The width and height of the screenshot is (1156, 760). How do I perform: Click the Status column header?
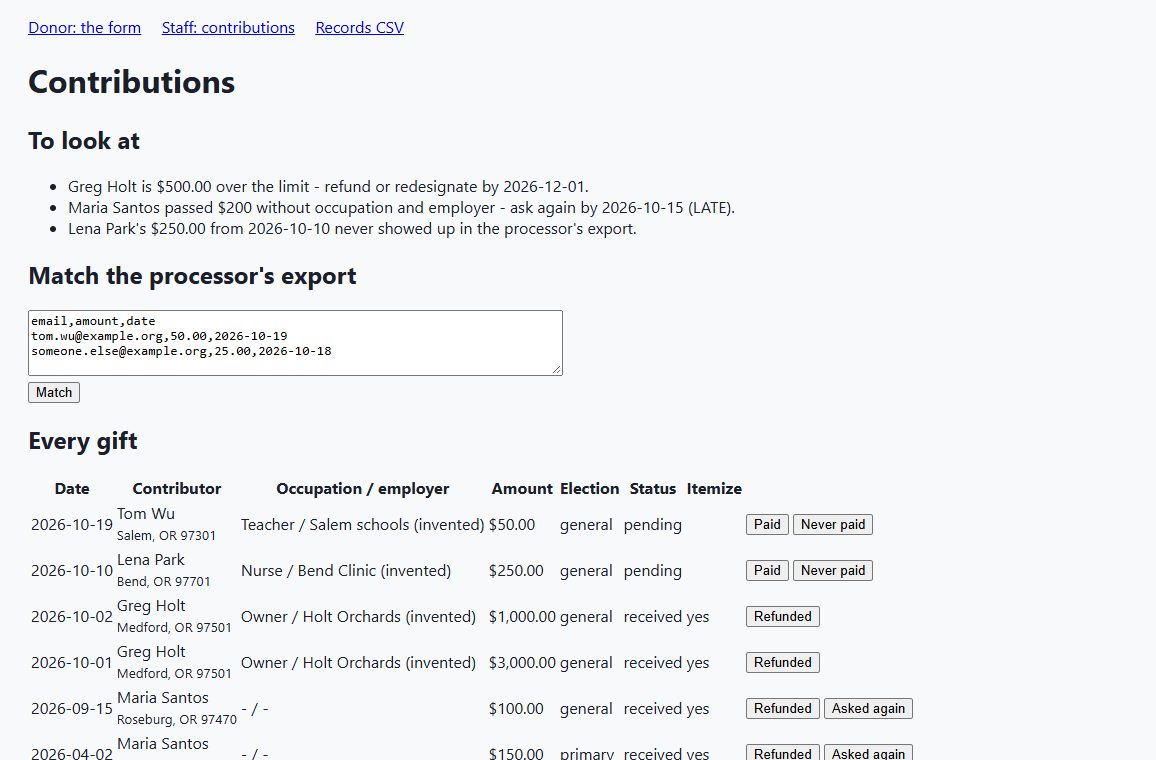click(x=652, y=489)
